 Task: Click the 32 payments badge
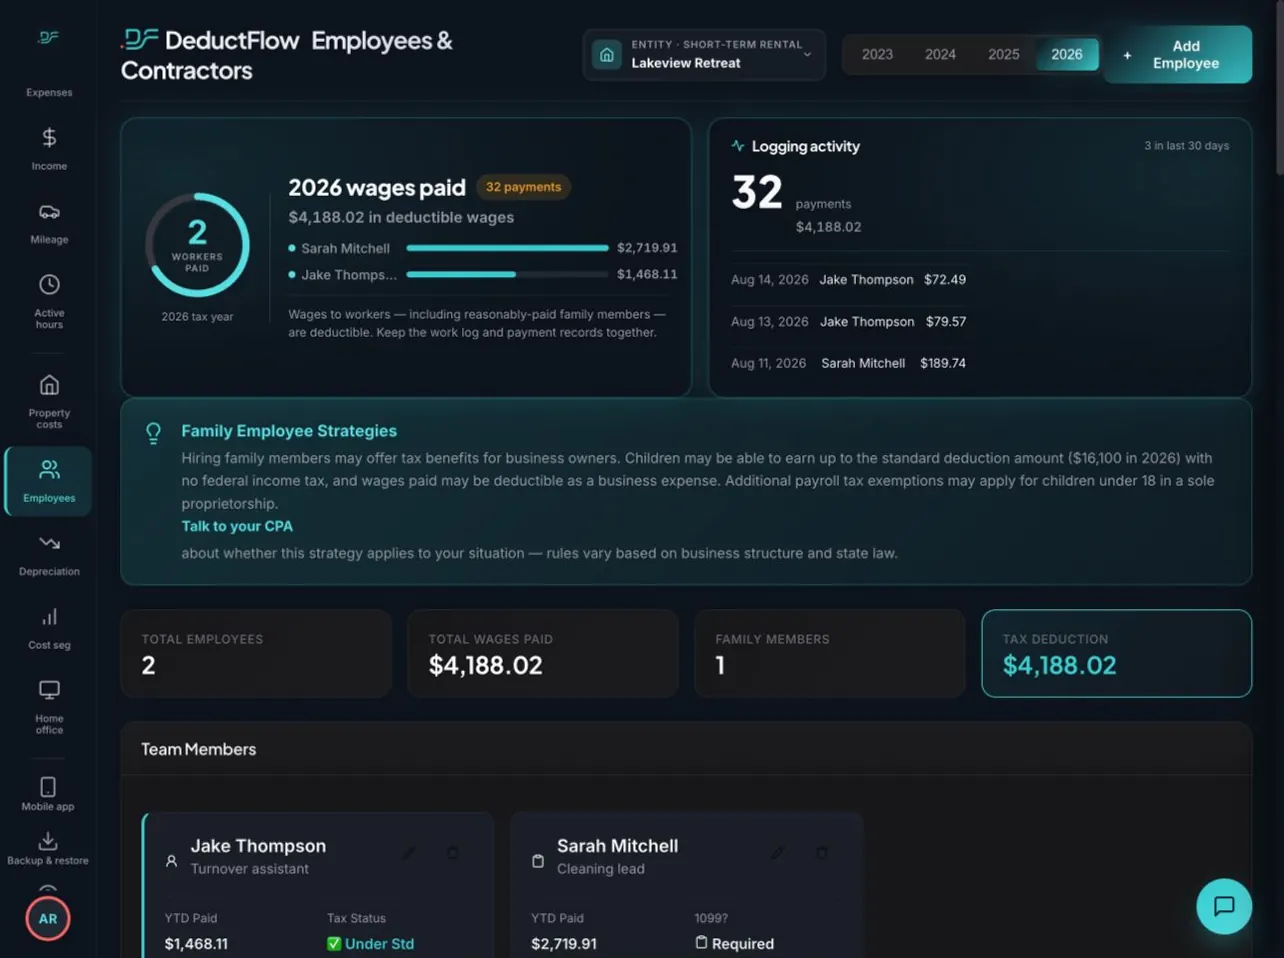click(523, 187)
